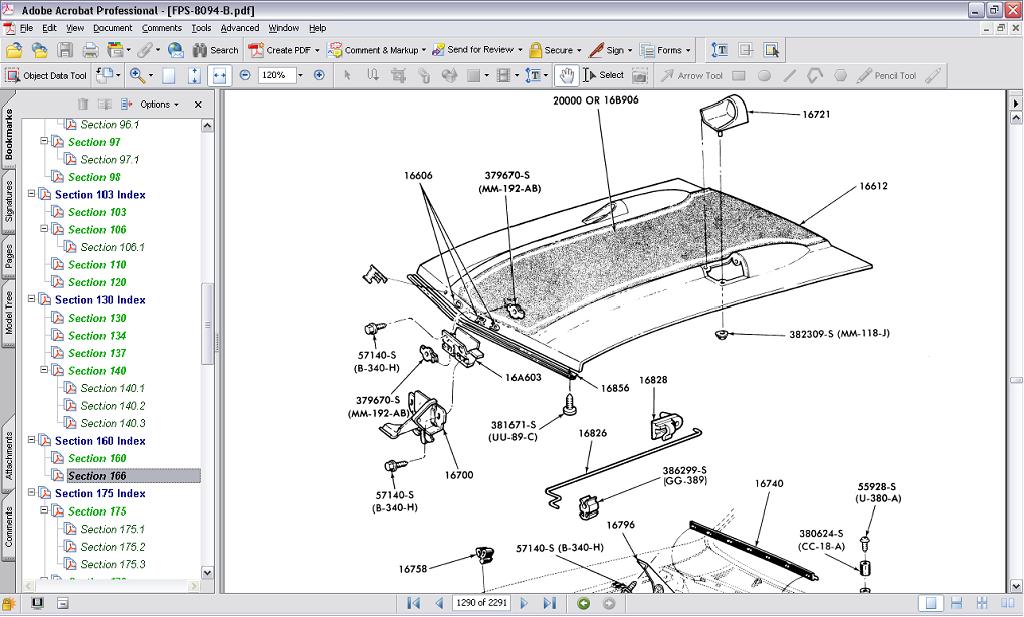This screenshot has height=617, width=1024.
Task: Collapse the Section 130 Index bookmark
Action: point(31,300)
